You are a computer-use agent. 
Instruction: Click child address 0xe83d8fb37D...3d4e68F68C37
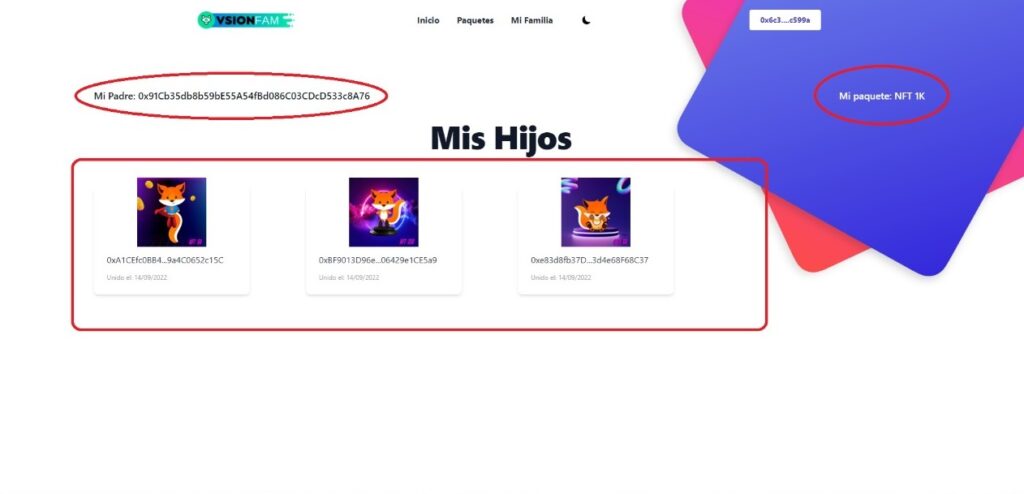[x=590, y=260]
